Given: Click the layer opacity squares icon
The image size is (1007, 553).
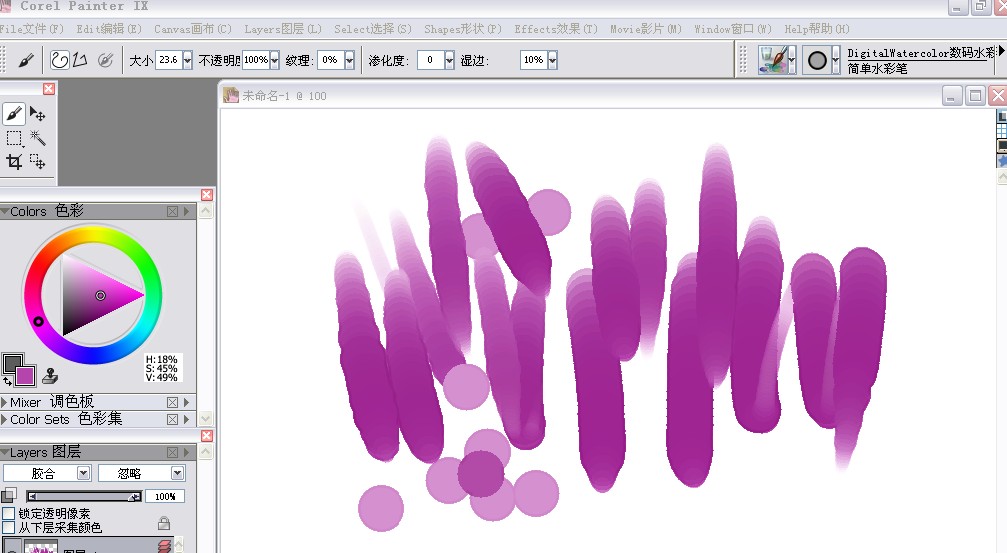Looking at the screenshot, I should (x=9, y=495).
